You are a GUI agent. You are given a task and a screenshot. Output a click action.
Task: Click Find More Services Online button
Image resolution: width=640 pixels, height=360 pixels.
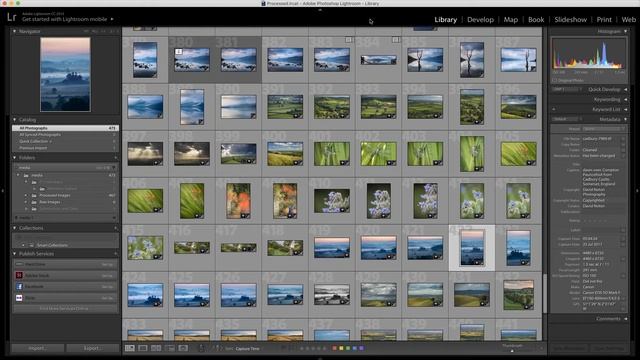coord(64,309)
